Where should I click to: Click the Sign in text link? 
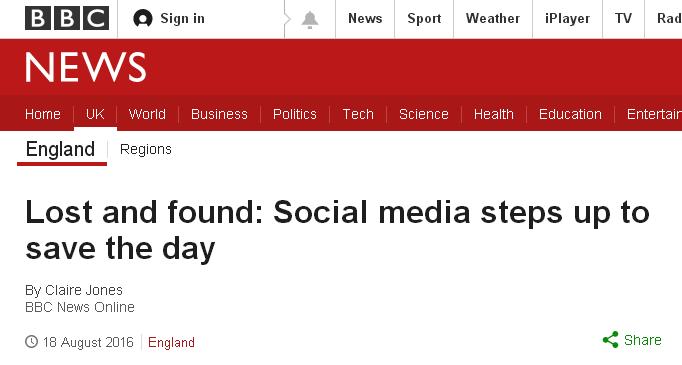click(182, 19)
